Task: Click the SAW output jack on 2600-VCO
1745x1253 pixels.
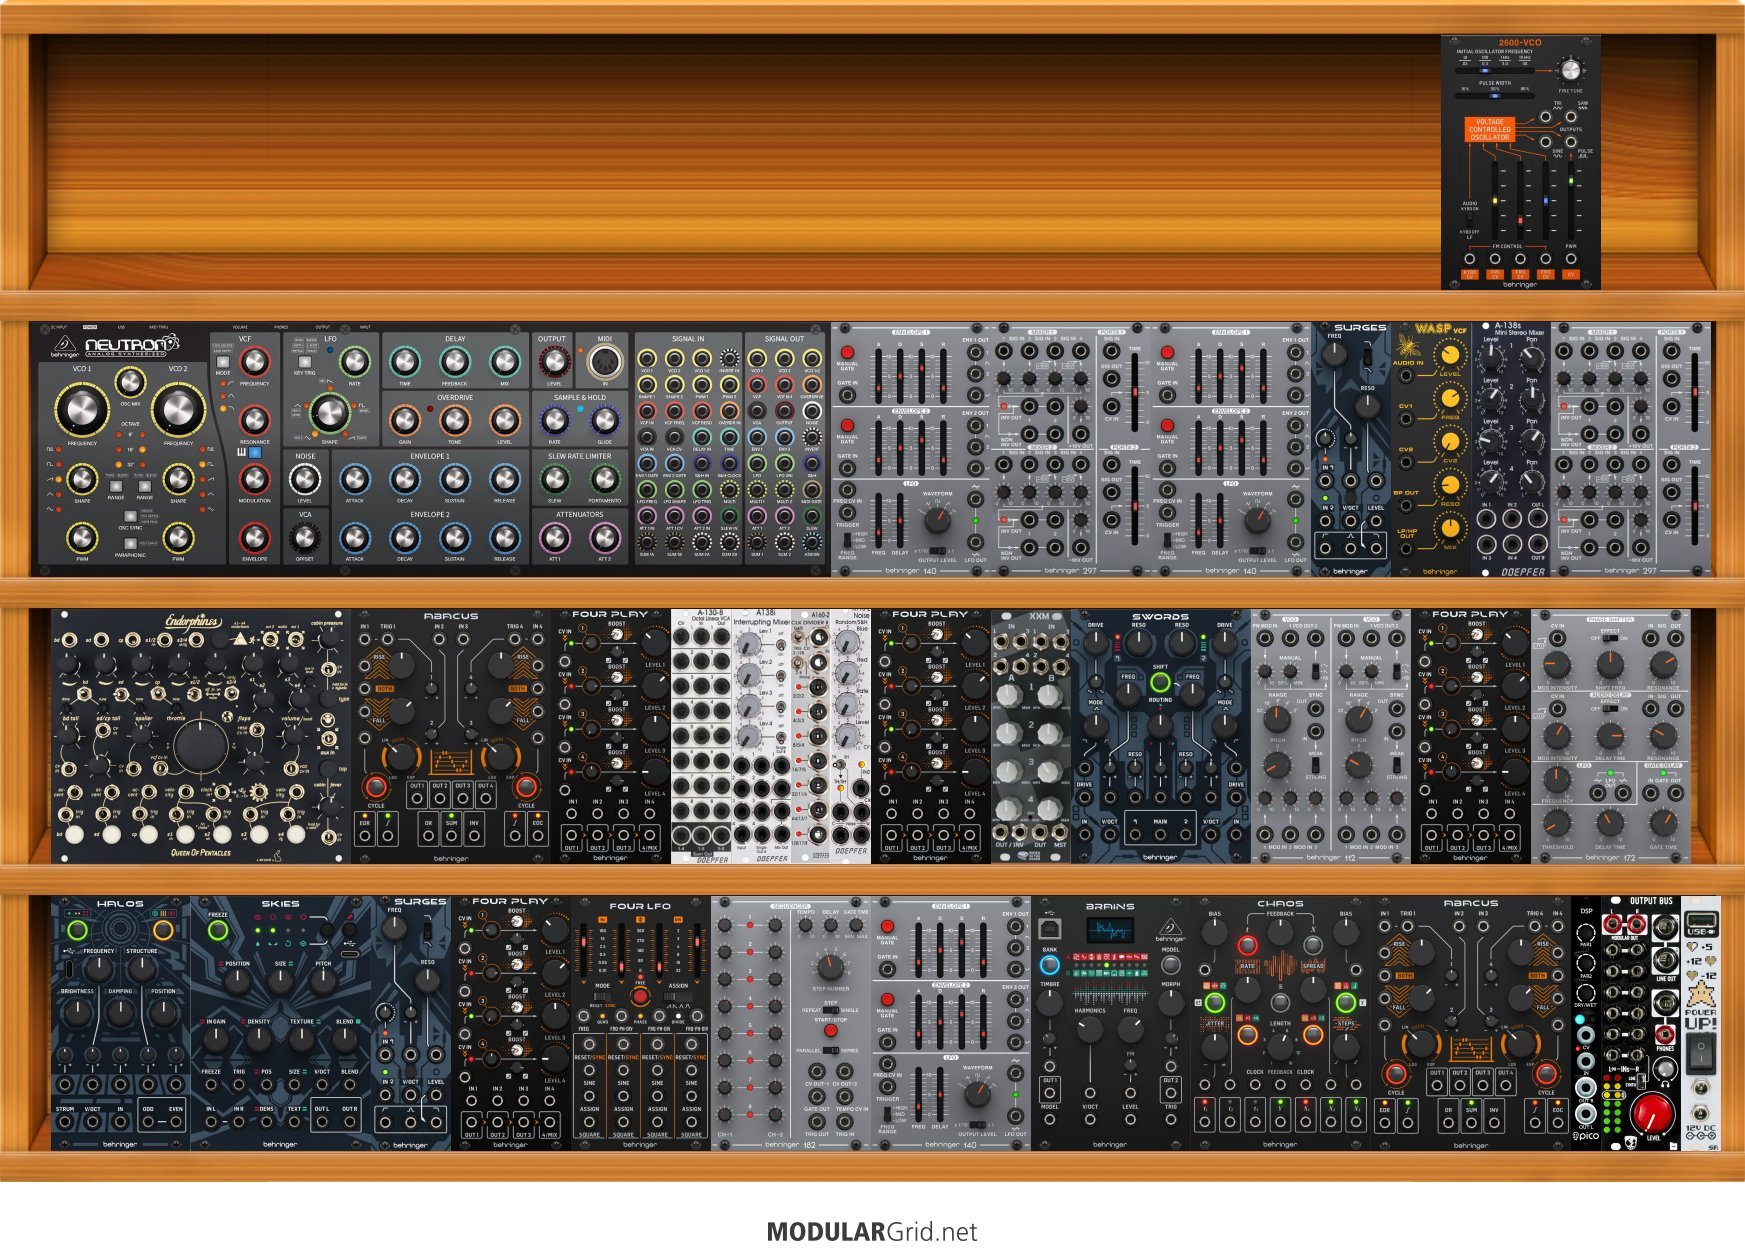Action: point(1571,117)
